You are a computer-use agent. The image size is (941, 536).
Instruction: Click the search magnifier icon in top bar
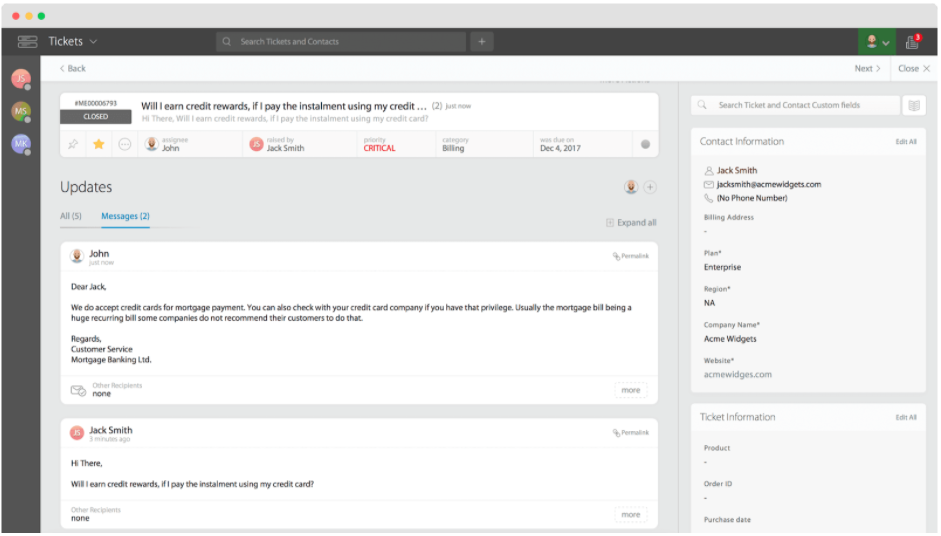[x=226, y=41]
